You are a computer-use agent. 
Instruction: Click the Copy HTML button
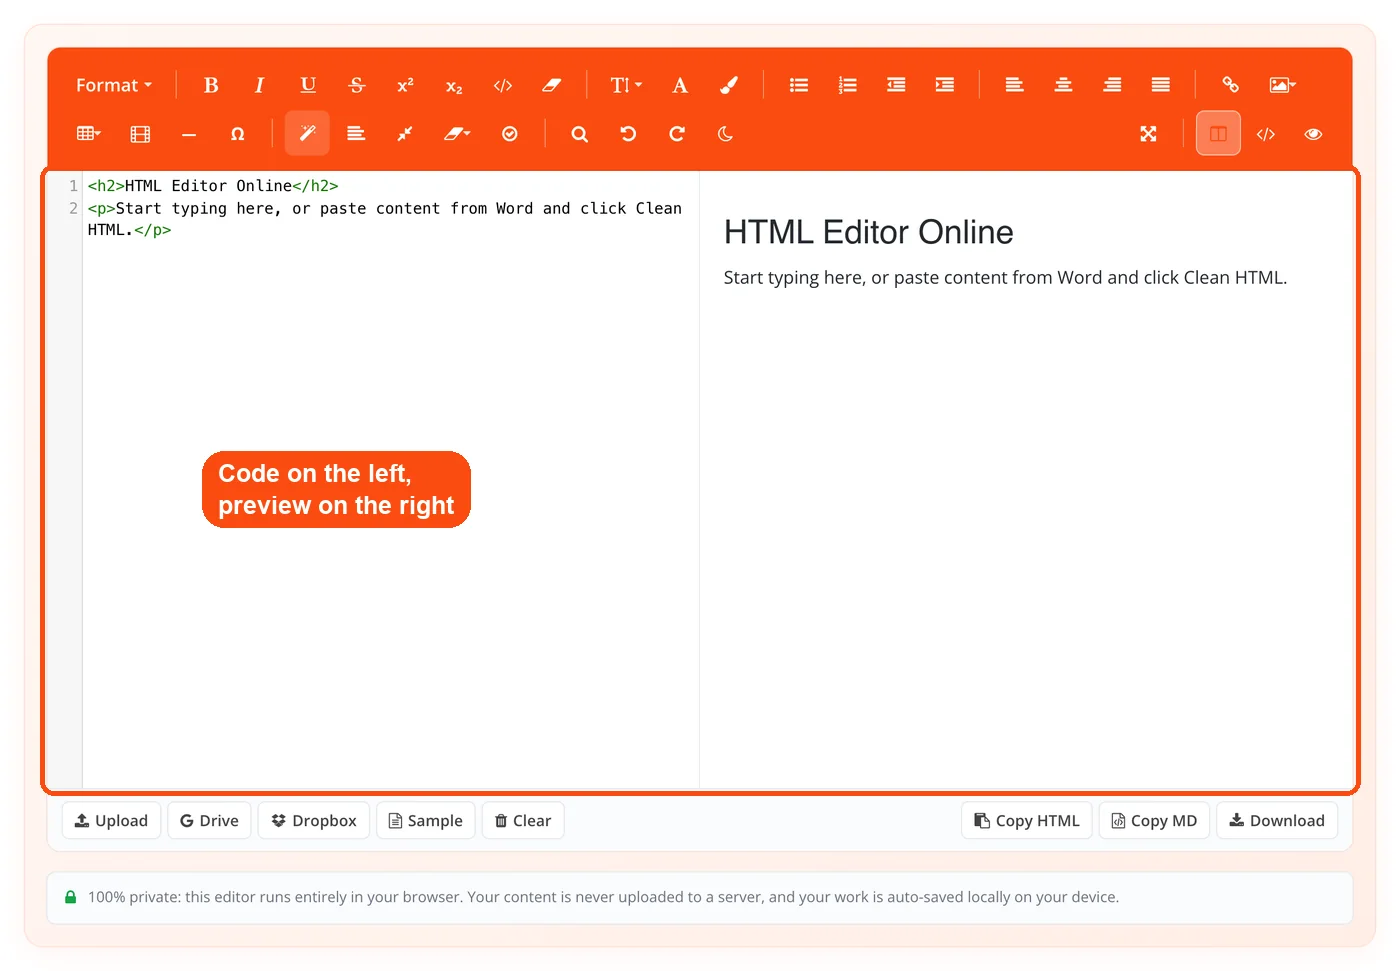tap(1027, 821)
